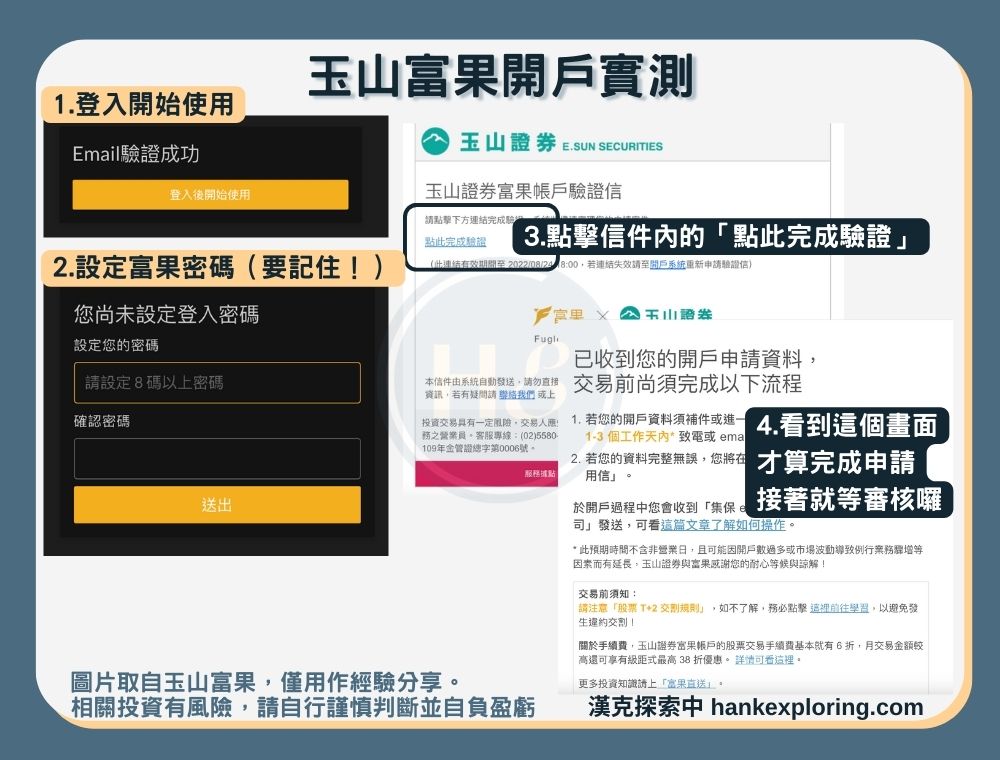Viewport: 1000px width, 760px height.
Task: Click the hankexploring.com site credit
Action: pos(817,707)
